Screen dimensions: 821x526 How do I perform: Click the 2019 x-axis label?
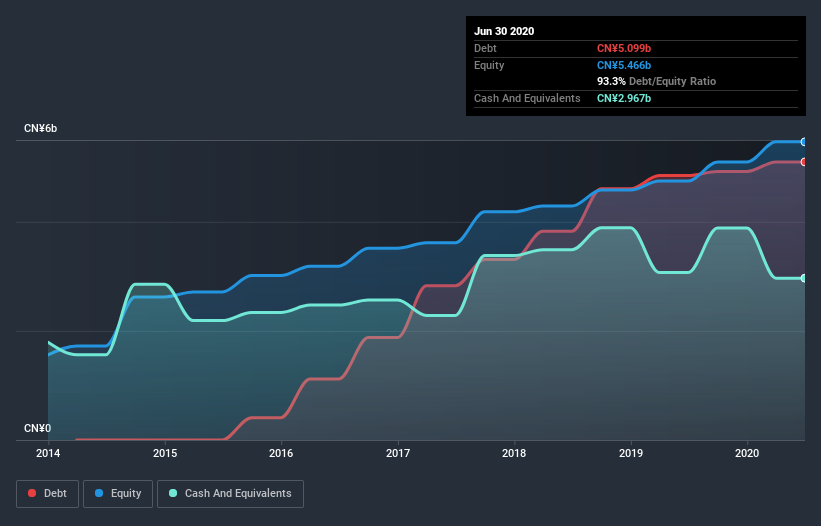click(x=631, y=453)
